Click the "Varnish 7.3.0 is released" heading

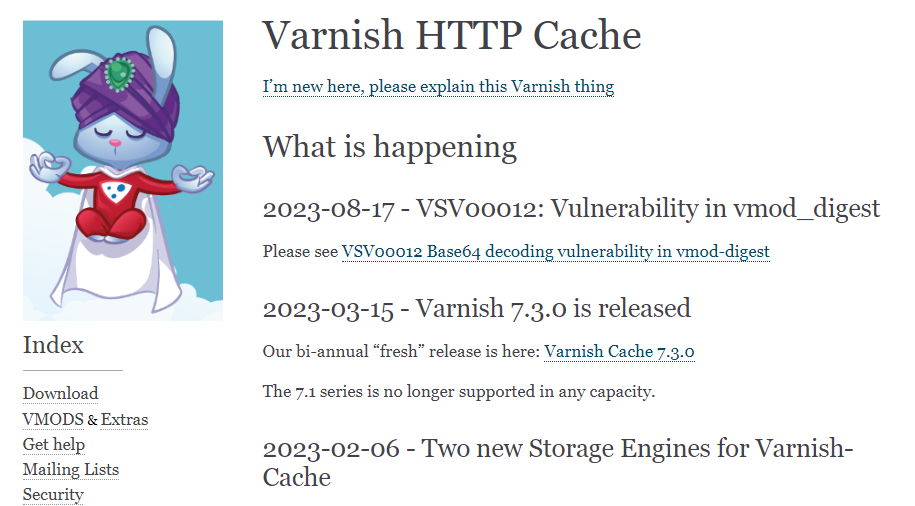pos(476,307)
